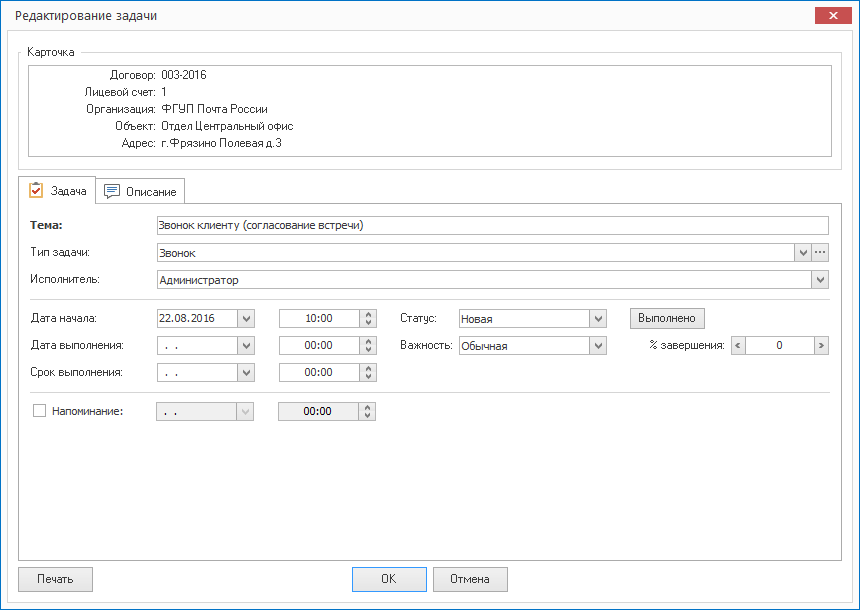Open the Дата выполнения date dropdown

click(x=246, y=346)
